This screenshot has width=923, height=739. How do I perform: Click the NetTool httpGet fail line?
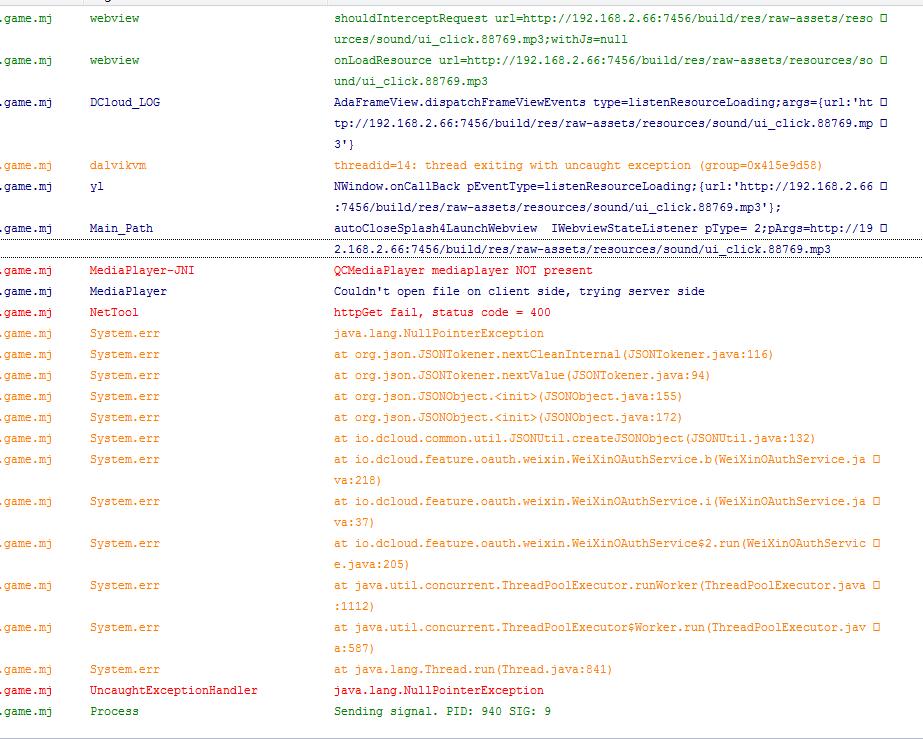coord(441,312)
